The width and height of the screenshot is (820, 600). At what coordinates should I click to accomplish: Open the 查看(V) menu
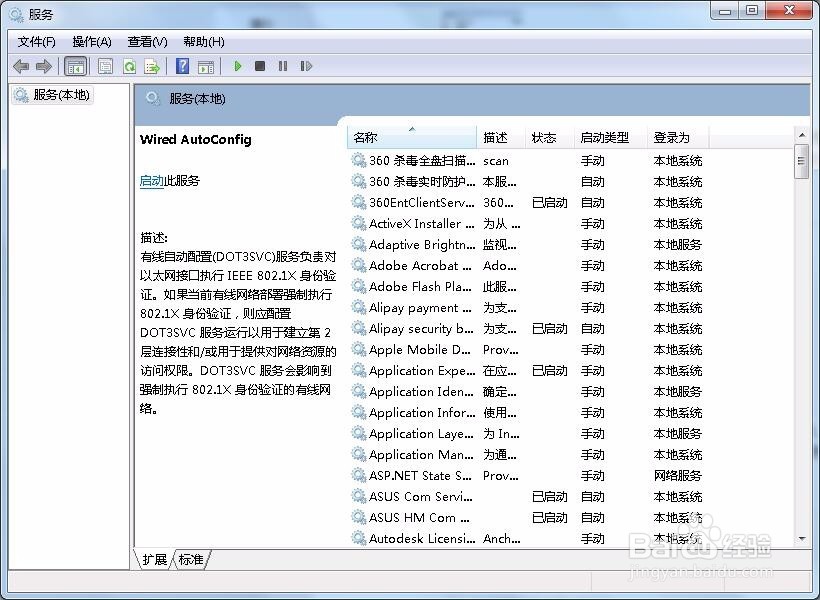pyautogui.click(x=147, y=42)
